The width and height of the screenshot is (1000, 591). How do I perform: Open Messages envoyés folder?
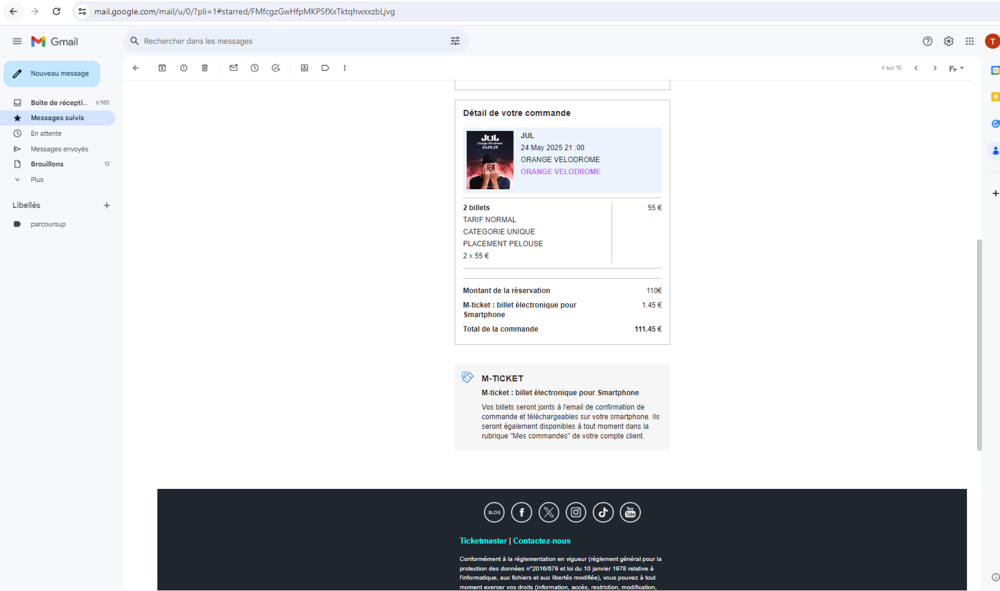click(x=57, y=149)
